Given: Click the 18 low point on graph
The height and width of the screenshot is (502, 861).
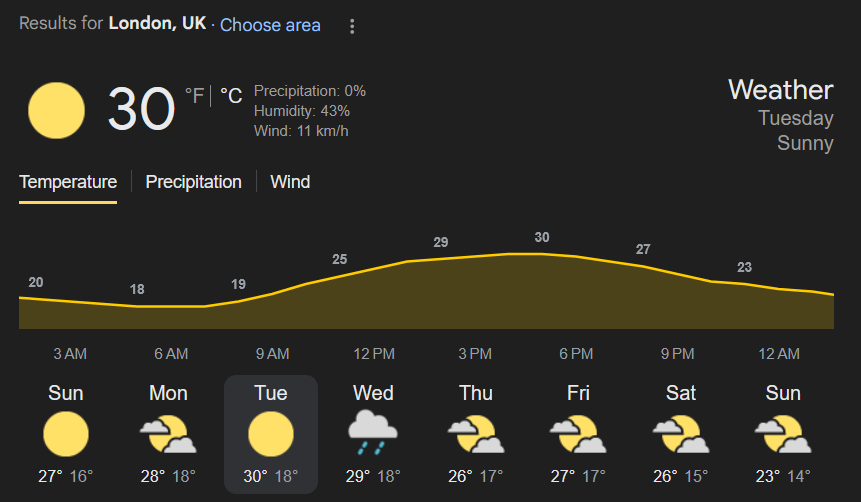Looking at the screenshot, I should coord(137,289).
